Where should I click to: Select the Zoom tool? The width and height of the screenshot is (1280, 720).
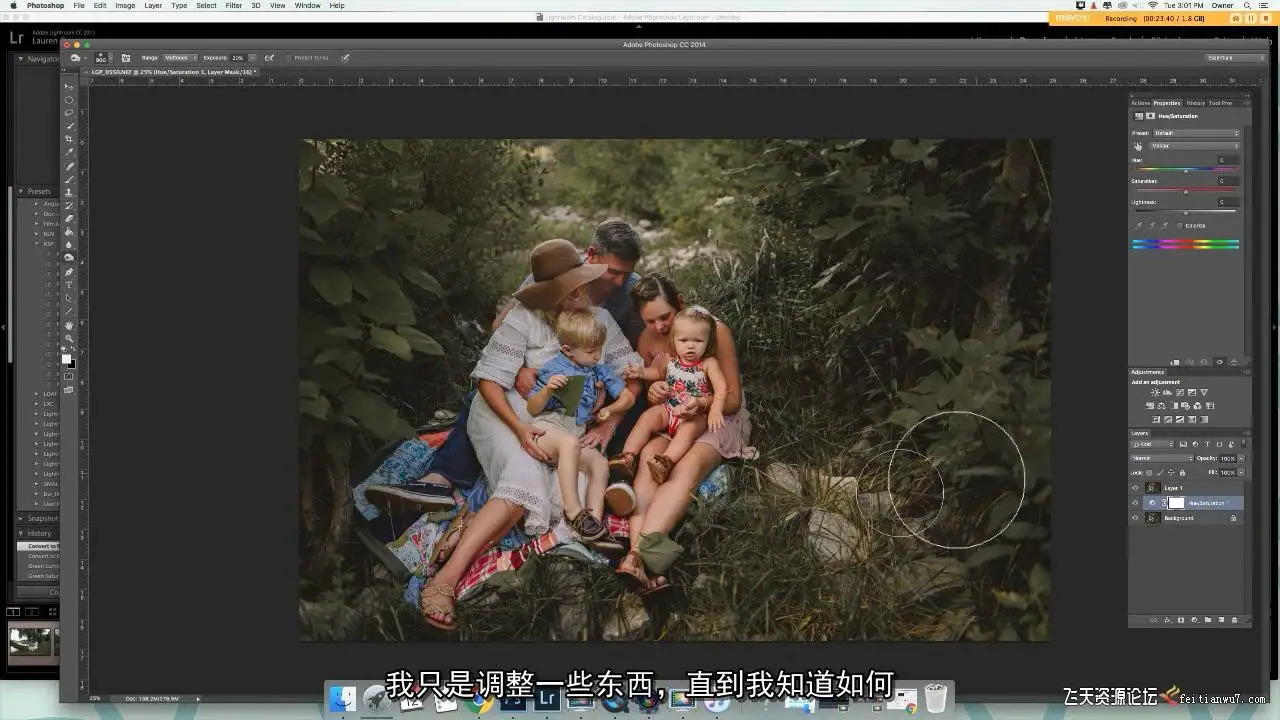[x=69, y=337]
